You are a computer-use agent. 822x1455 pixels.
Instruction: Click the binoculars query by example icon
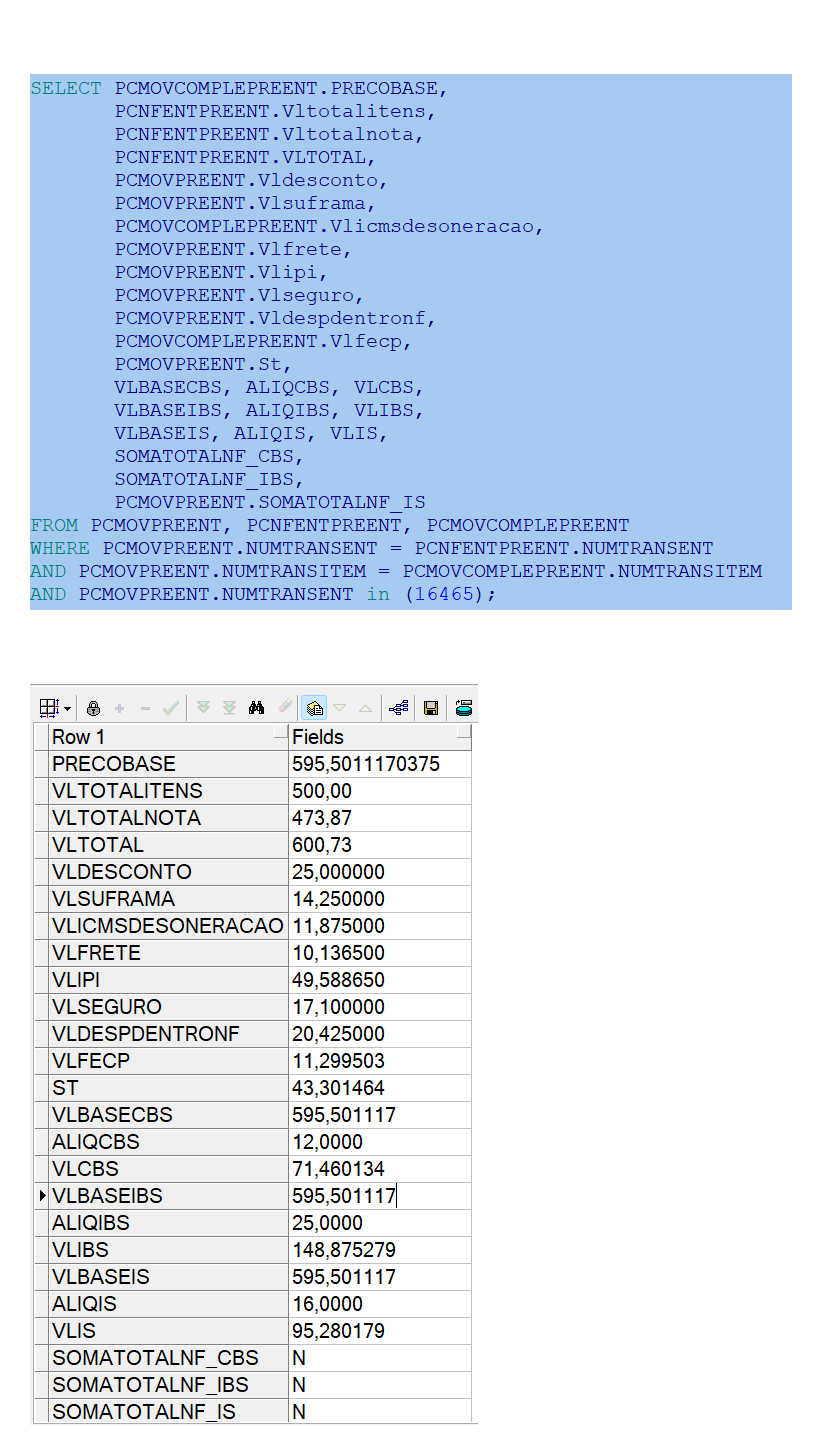pos(257,708)
